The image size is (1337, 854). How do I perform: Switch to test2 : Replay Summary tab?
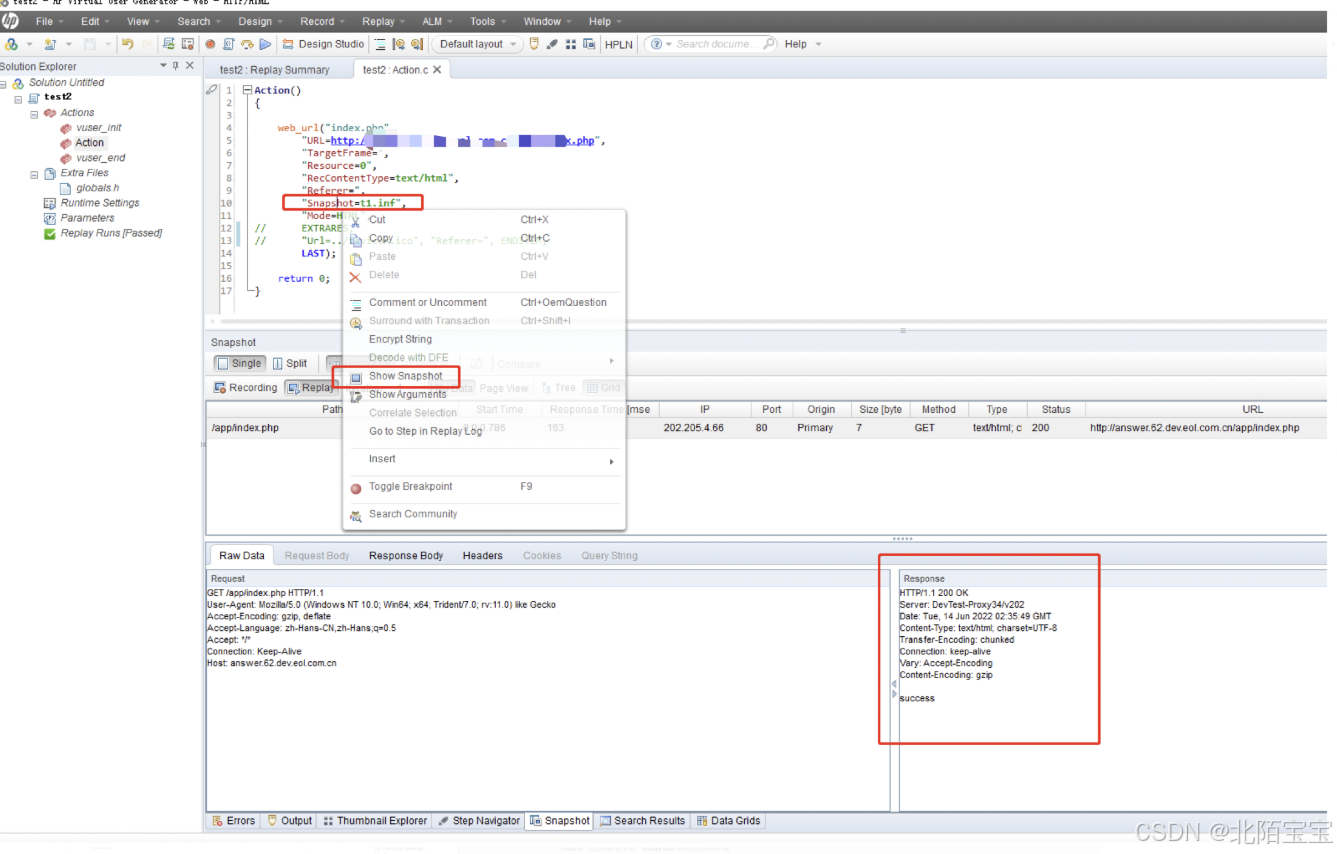coord(275,70)
